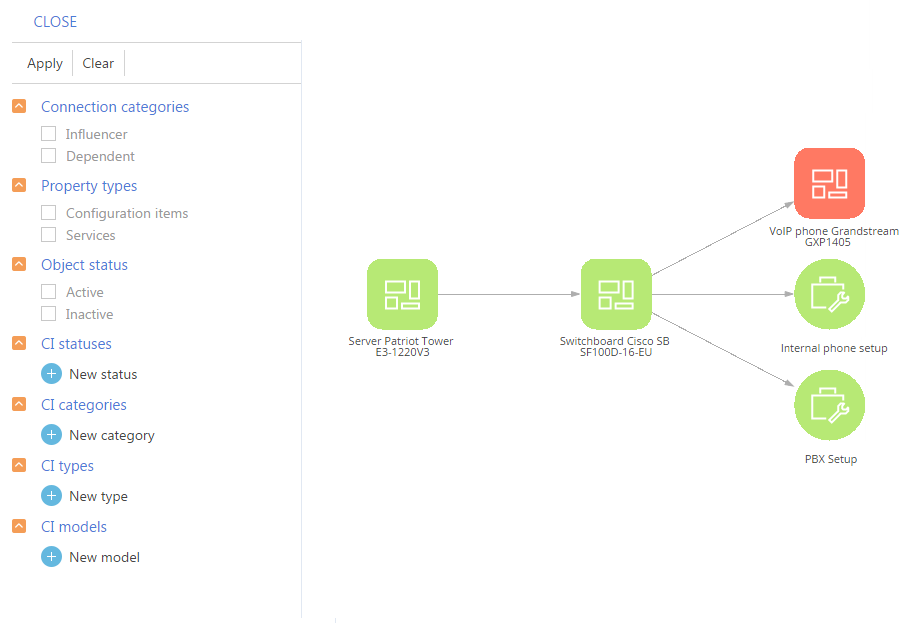Click the PBX Setup service icon
The image size is (916, 623).
(x=830, y=405)
